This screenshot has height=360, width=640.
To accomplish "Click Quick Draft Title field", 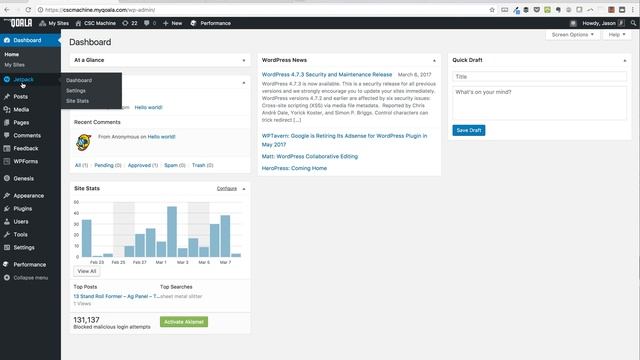I will click(x=539, y=77).
